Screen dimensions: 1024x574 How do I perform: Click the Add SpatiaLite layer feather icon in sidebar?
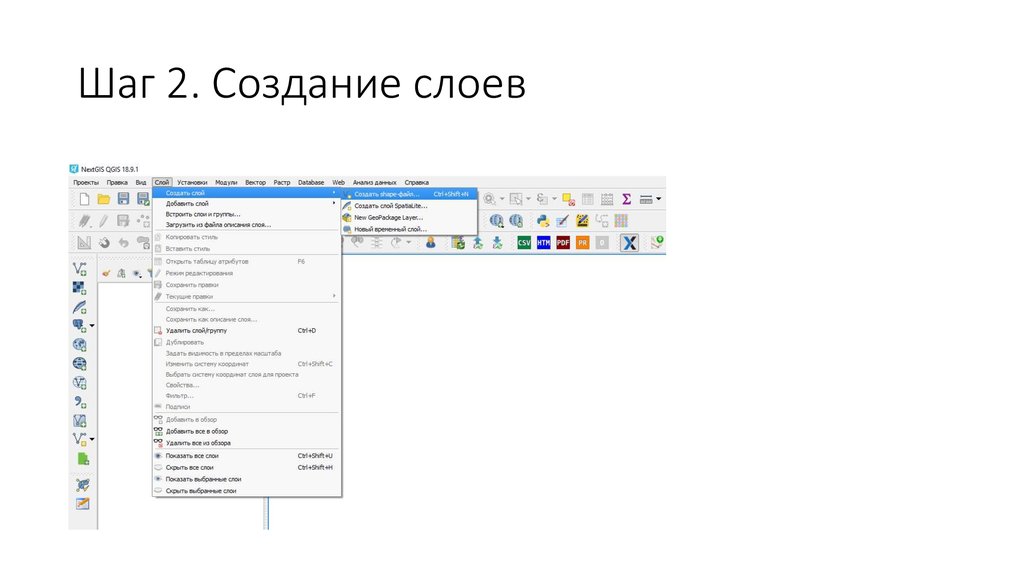pos(80,307)
